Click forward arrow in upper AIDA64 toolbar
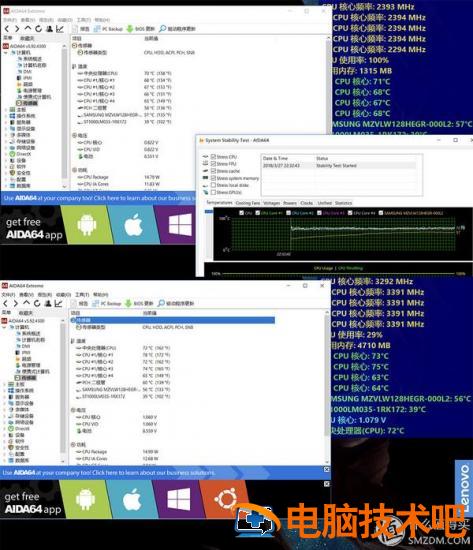 (x=16, y=29)
